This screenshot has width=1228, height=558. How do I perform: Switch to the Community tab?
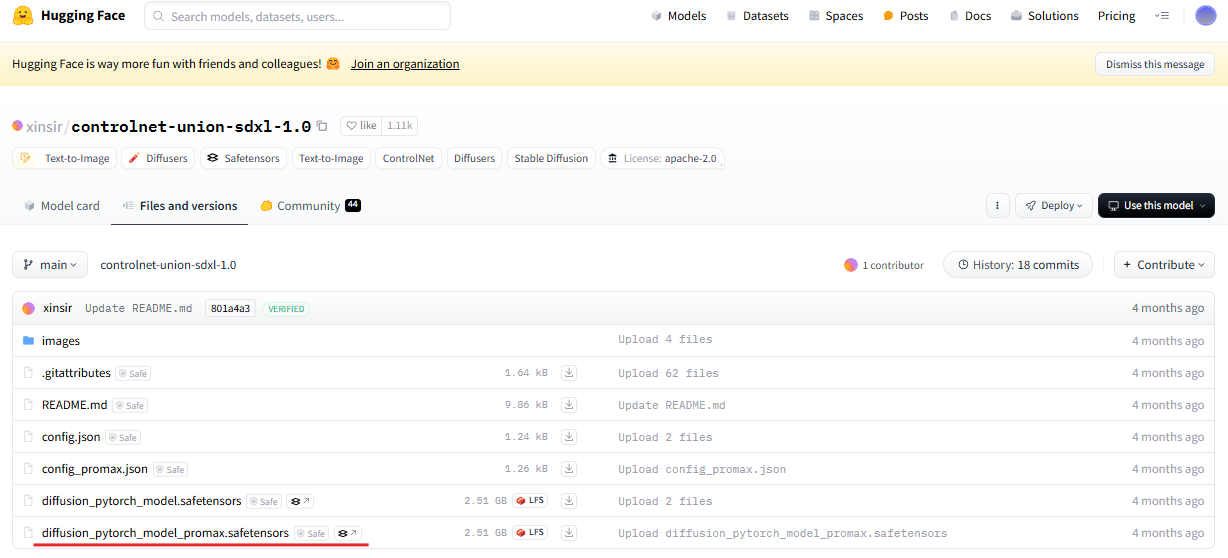point(310,206)
